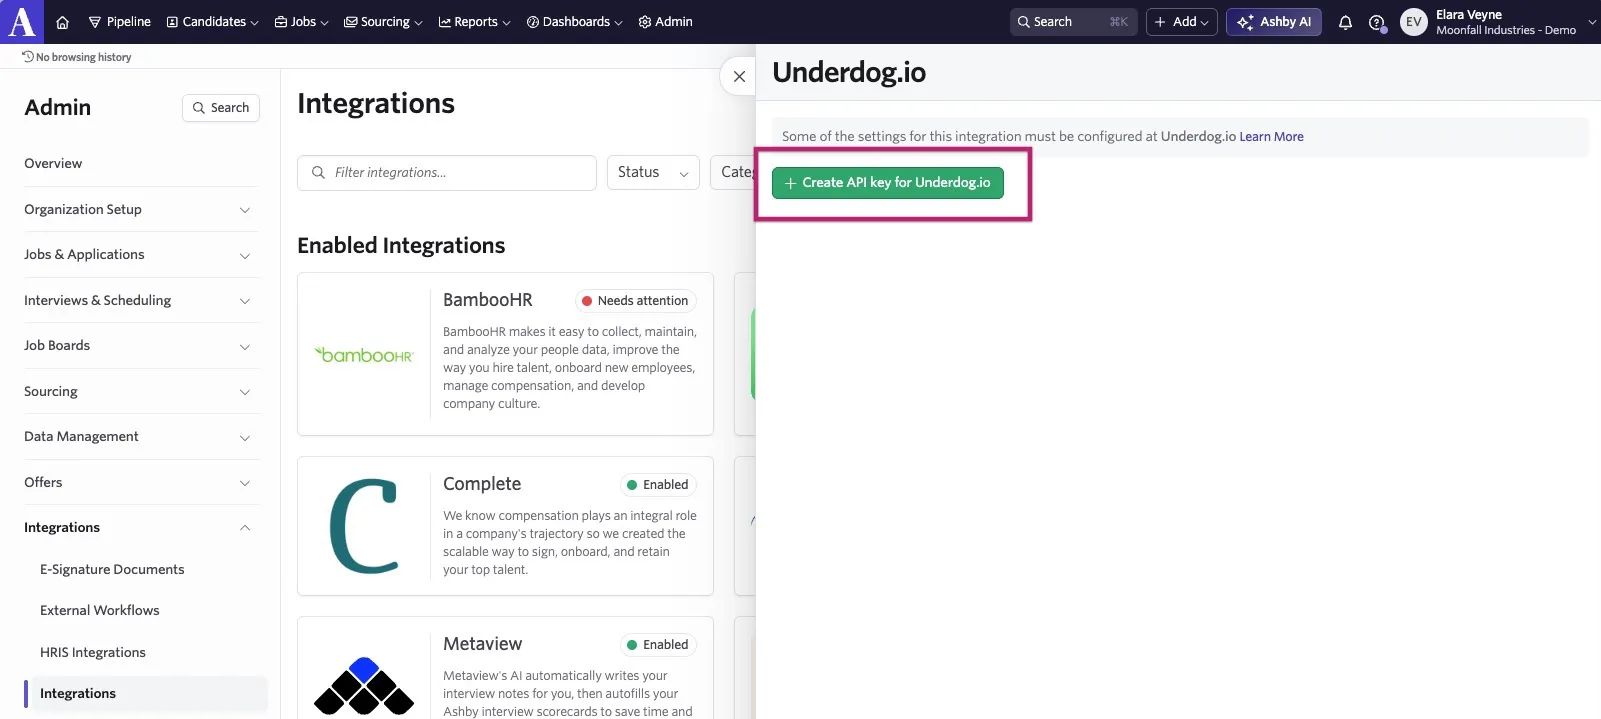This screenshot has width=1601, height=719.
Task: Click the browsing history icon
Action: pos(28,57)
